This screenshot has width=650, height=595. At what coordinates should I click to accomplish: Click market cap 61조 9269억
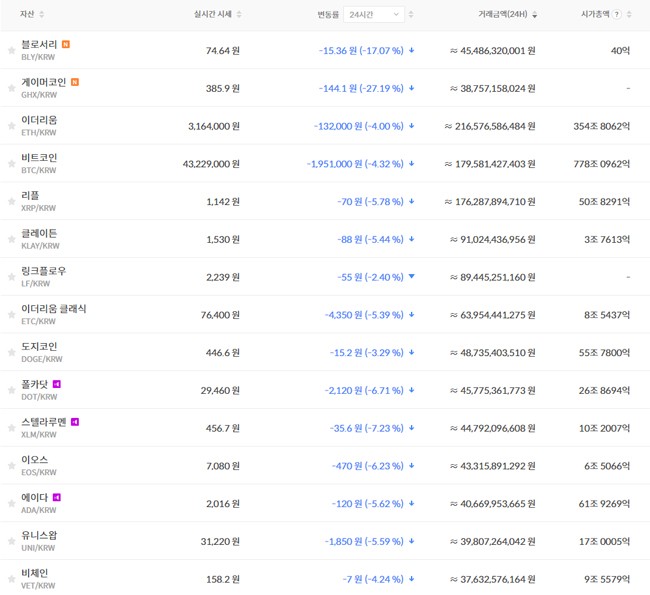point(604,503)
